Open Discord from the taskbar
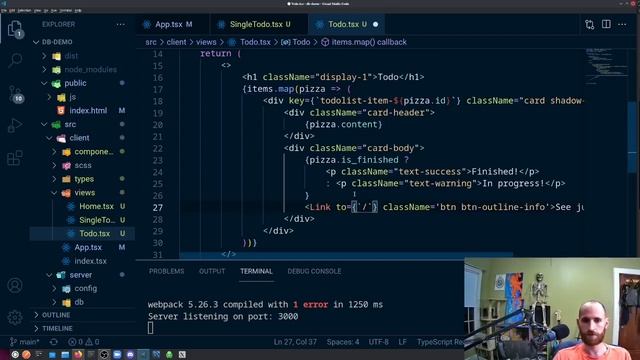Viewport: 640px width, 360px height. (130, 354)
